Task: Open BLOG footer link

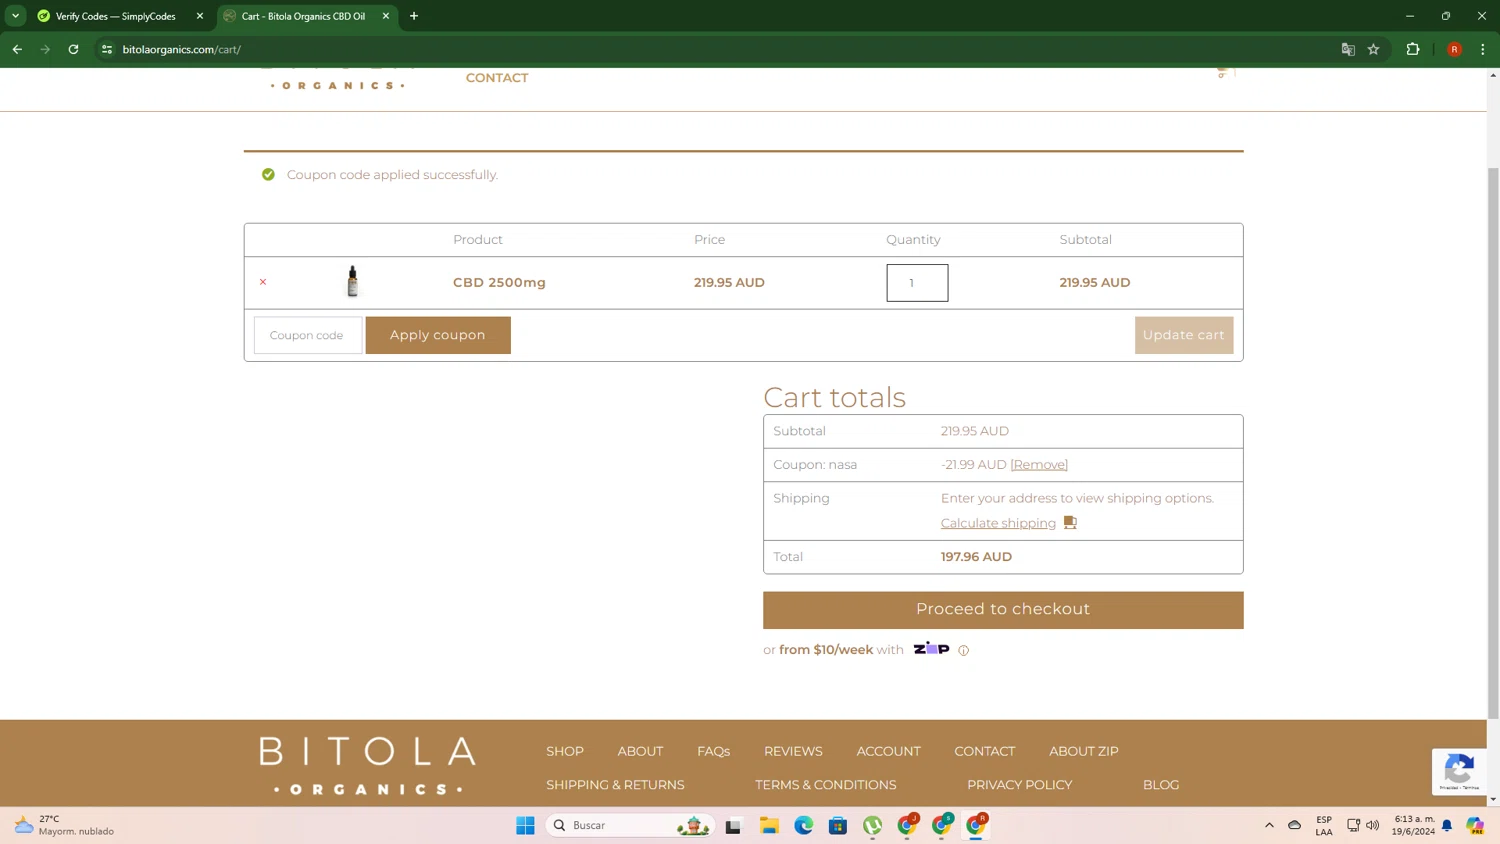Action: 1161,785
